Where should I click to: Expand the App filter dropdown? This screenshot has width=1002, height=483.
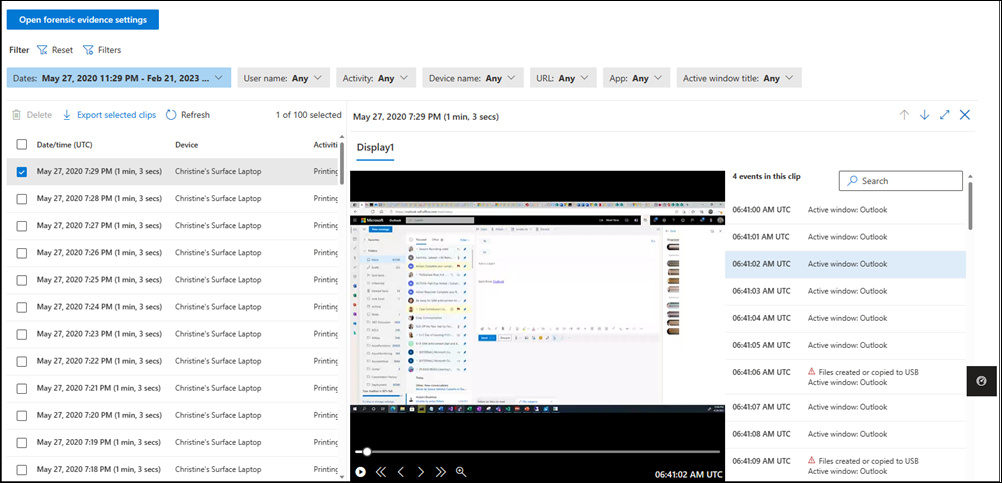636,78
